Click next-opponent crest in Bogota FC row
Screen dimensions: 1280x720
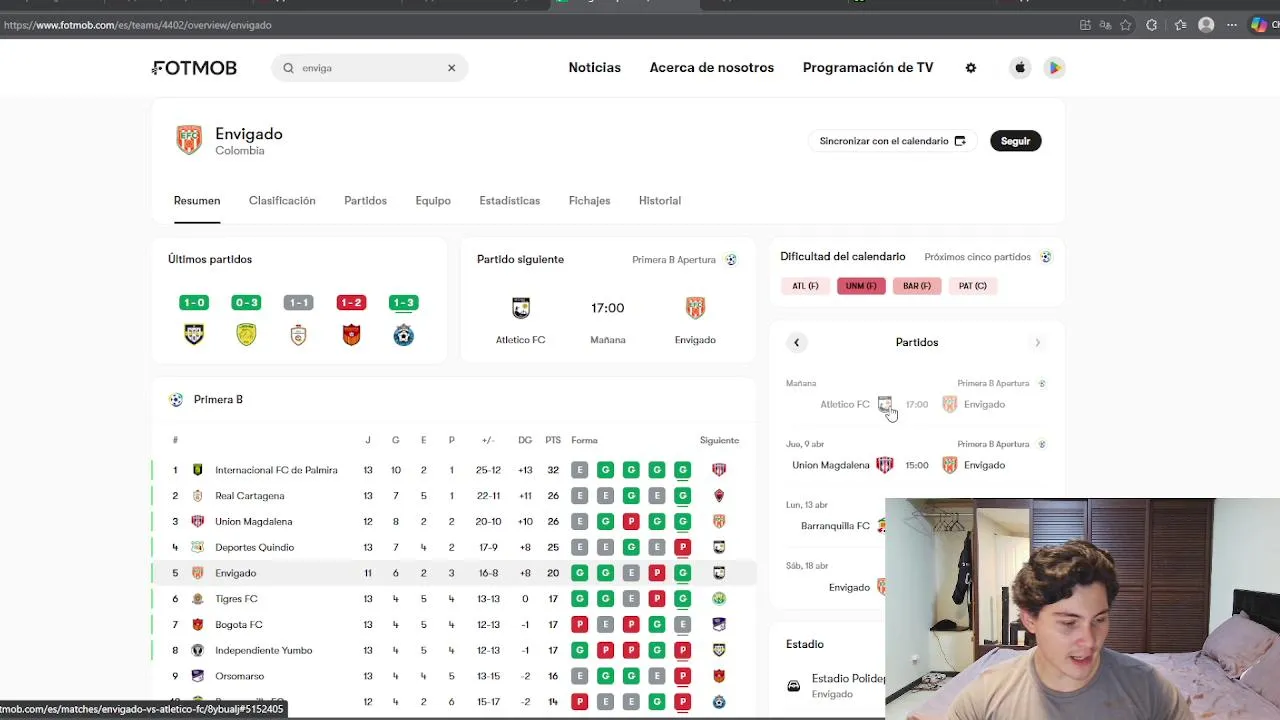(x=719, y=625)
